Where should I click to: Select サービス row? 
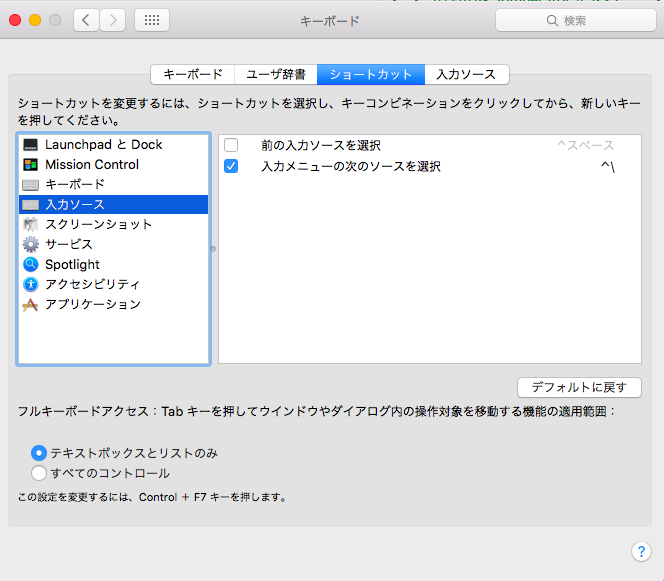113,244
